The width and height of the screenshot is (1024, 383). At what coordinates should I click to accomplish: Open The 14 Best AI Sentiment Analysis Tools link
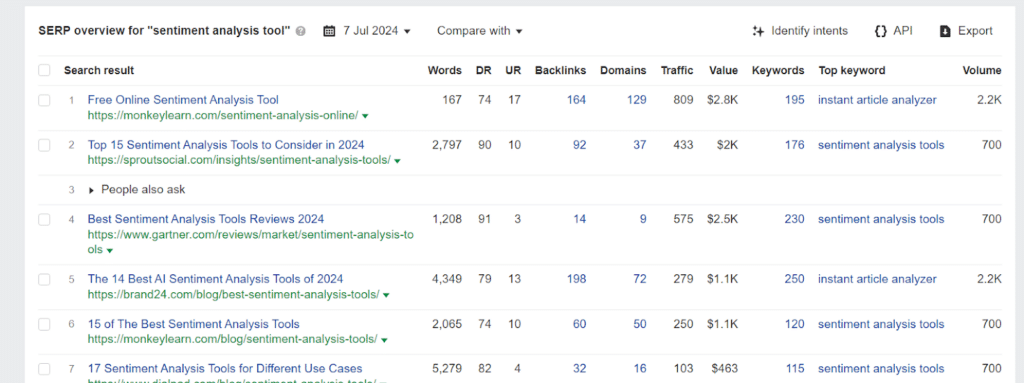(x=216, y=279)
